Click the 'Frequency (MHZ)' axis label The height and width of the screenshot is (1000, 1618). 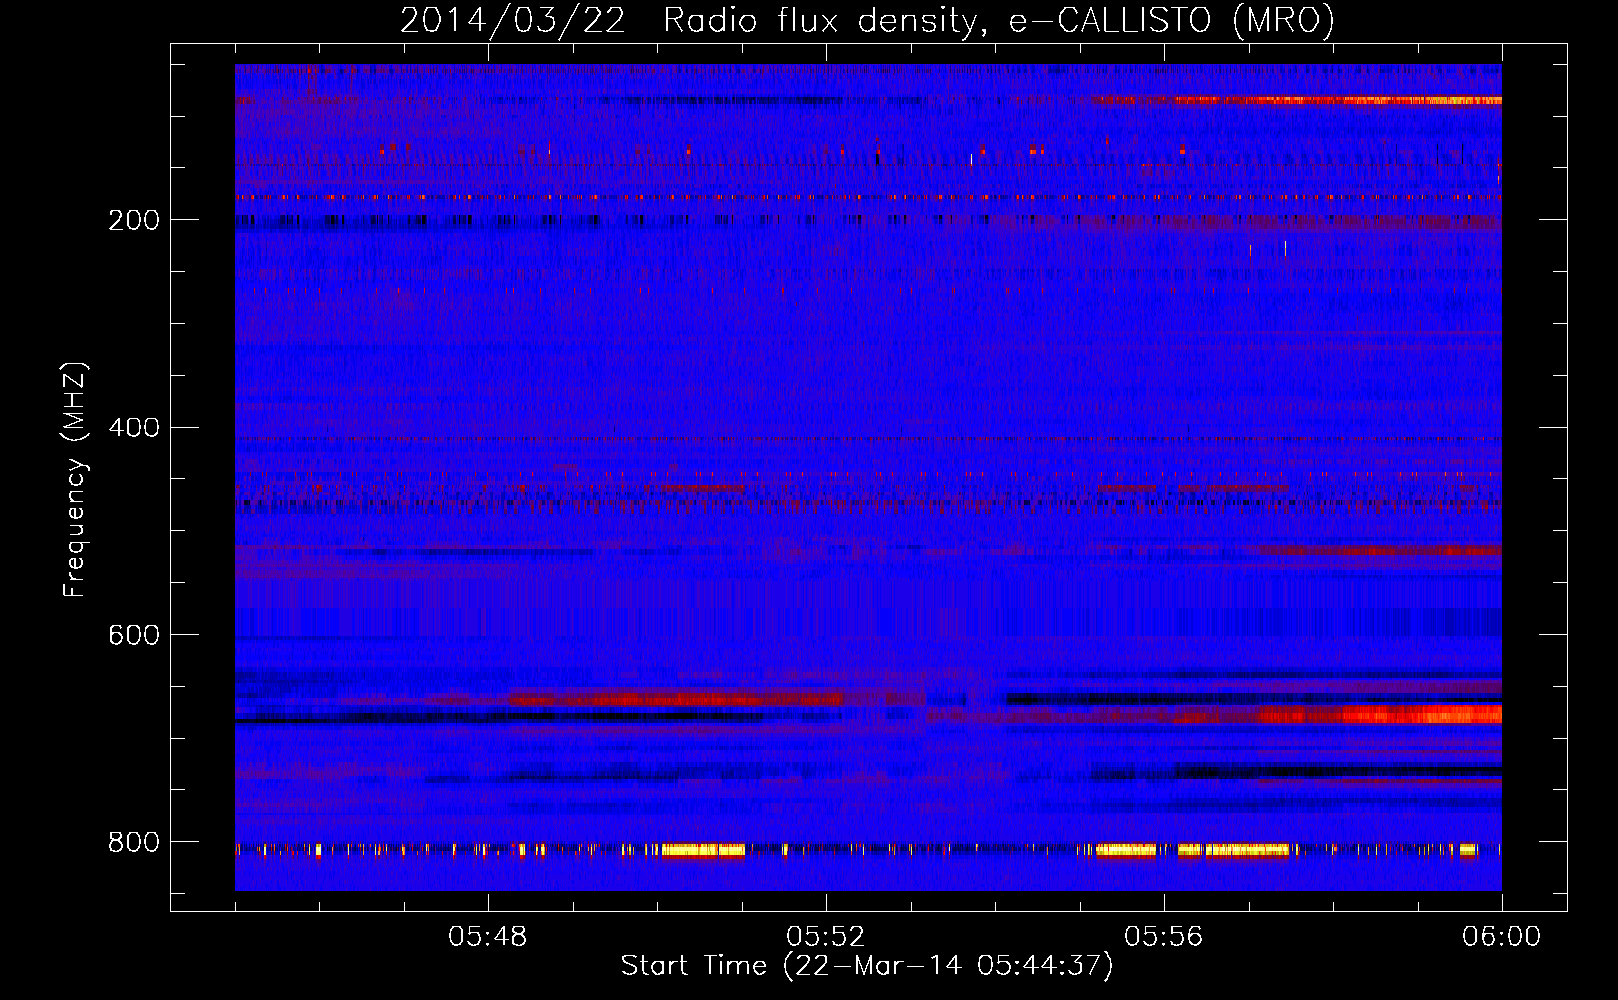point(75,480)
